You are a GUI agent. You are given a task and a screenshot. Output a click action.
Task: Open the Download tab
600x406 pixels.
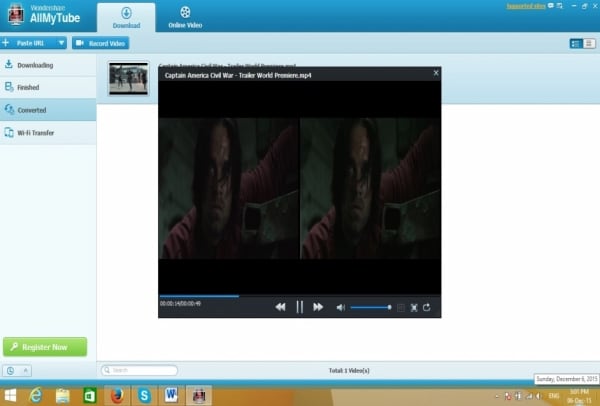coord(126,18)
